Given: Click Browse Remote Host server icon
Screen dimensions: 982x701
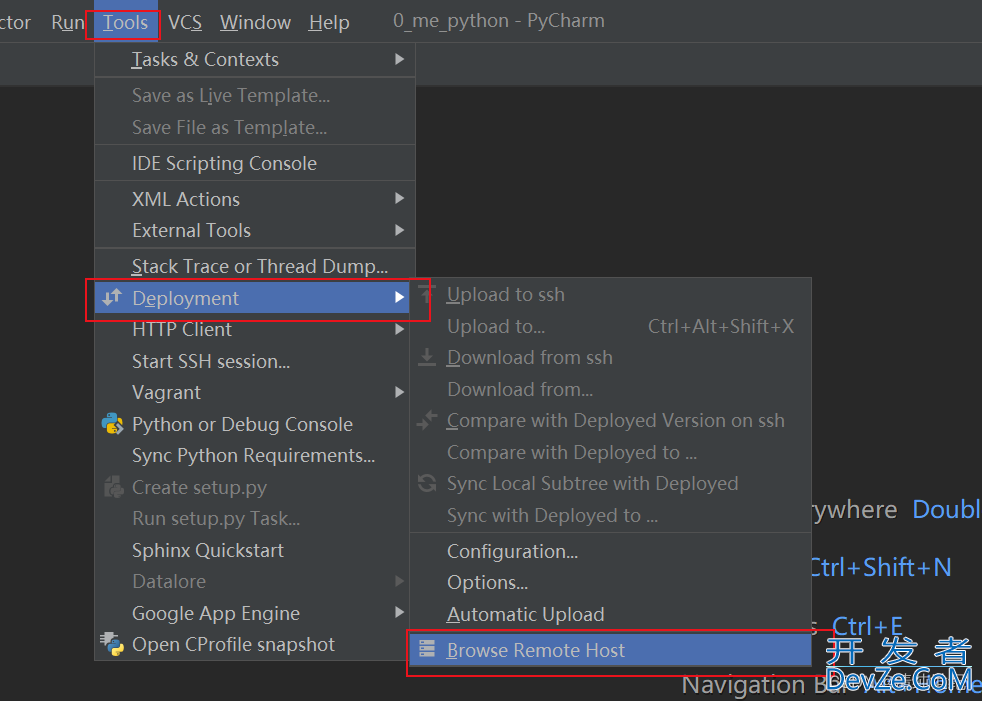Looking at the screenshot, I should click(427, 649).
